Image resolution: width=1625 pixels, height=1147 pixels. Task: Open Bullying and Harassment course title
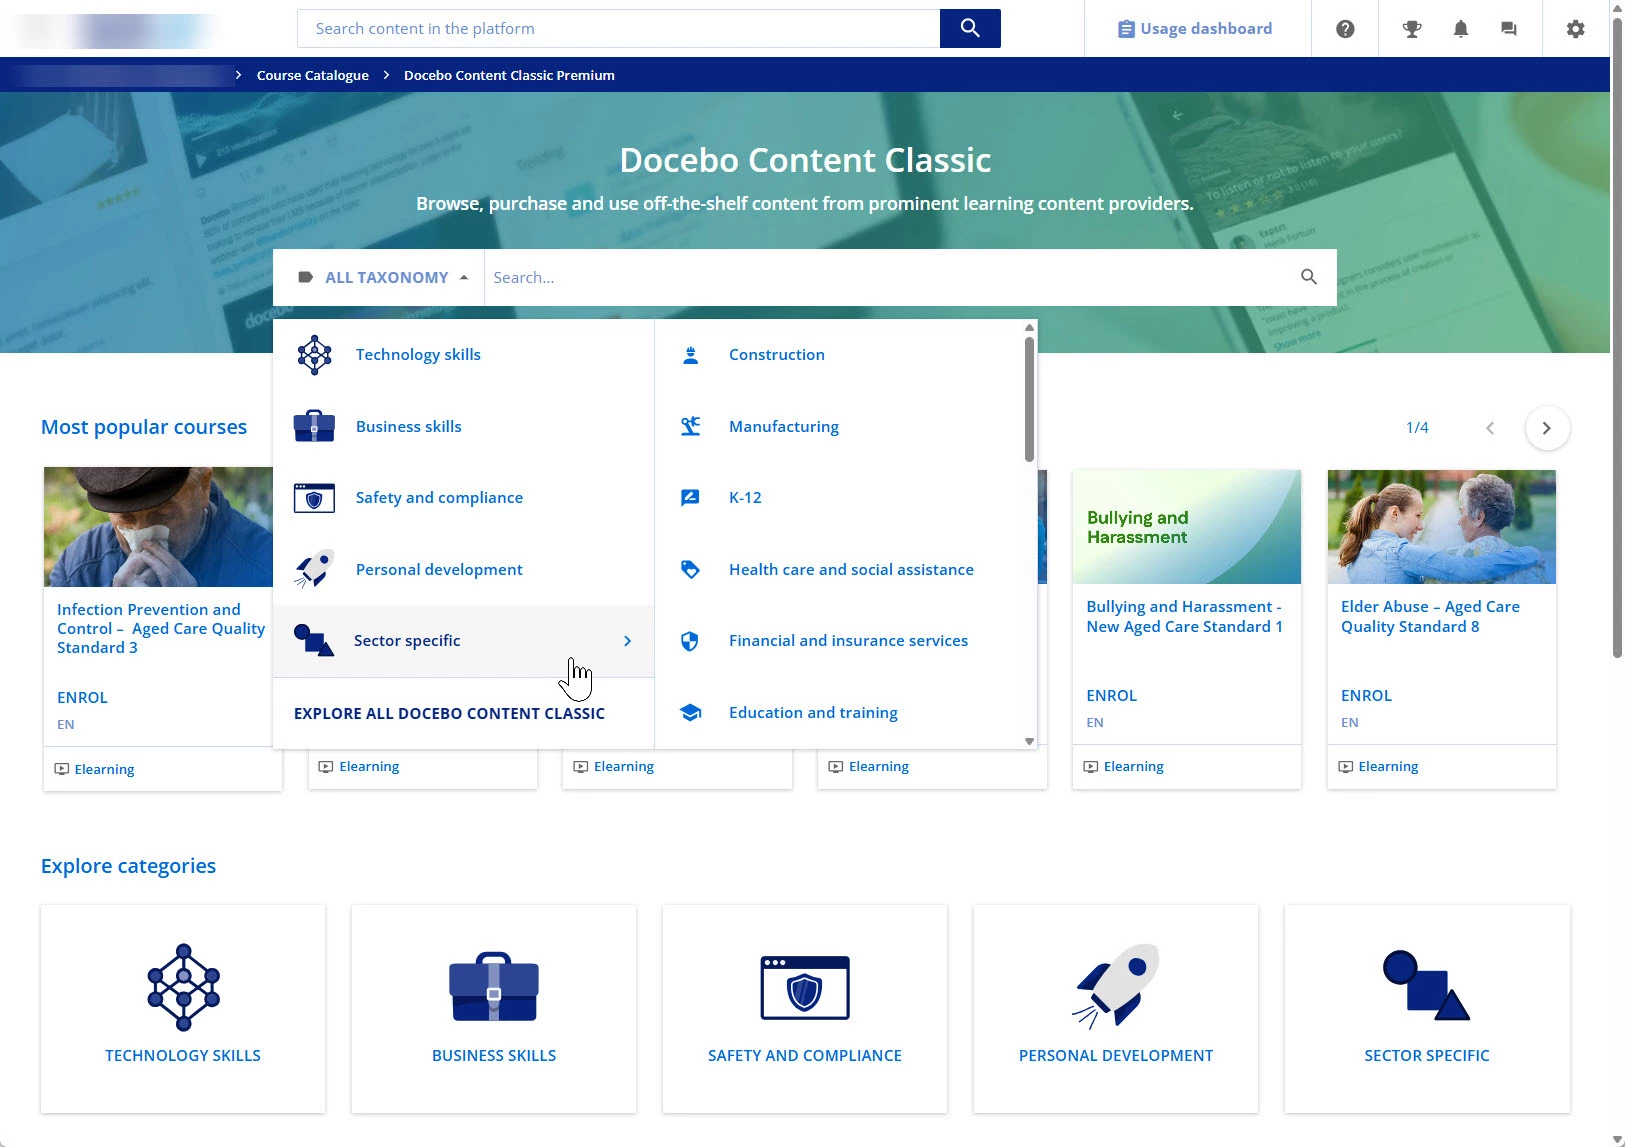point(1184,616)
